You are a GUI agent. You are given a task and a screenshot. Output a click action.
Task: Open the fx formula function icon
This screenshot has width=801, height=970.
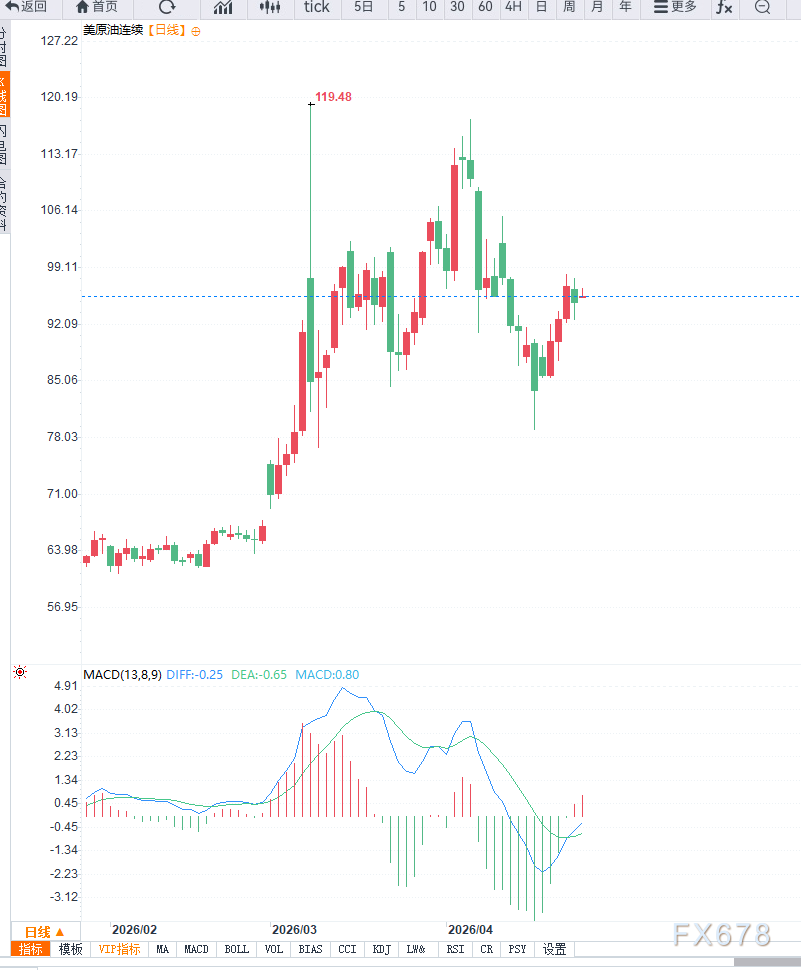click(x=723, y=7)
